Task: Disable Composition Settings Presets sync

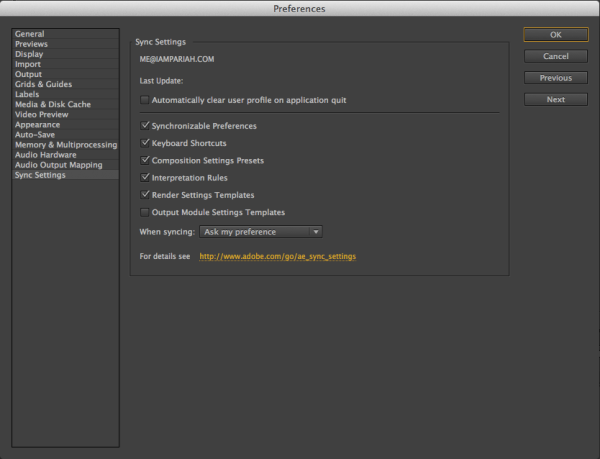Action: pos(145,160)
